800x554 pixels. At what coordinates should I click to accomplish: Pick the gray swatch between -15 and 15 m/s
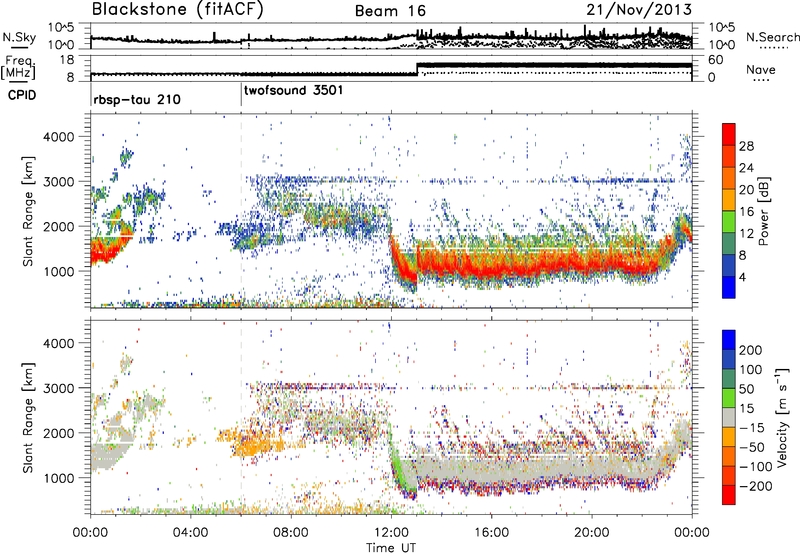pyautogui.click(x=729, y=418)
